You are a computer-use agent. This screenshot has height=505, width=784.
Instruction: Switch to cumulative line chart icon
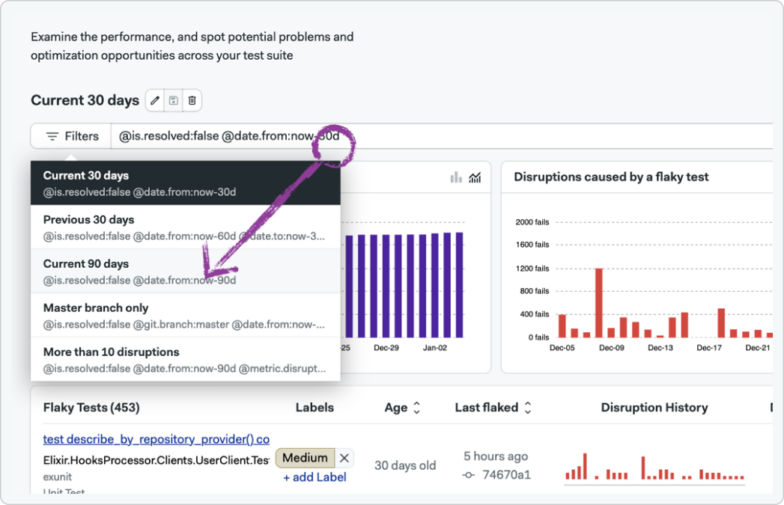pyautogui.click(x=475, y=177)
